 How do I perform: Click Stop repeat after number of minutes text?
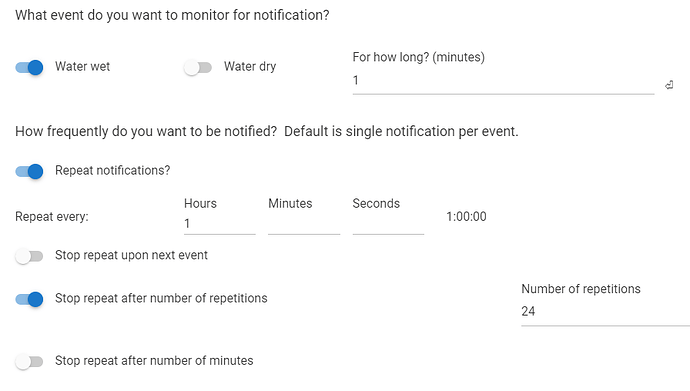click(154, 361)
